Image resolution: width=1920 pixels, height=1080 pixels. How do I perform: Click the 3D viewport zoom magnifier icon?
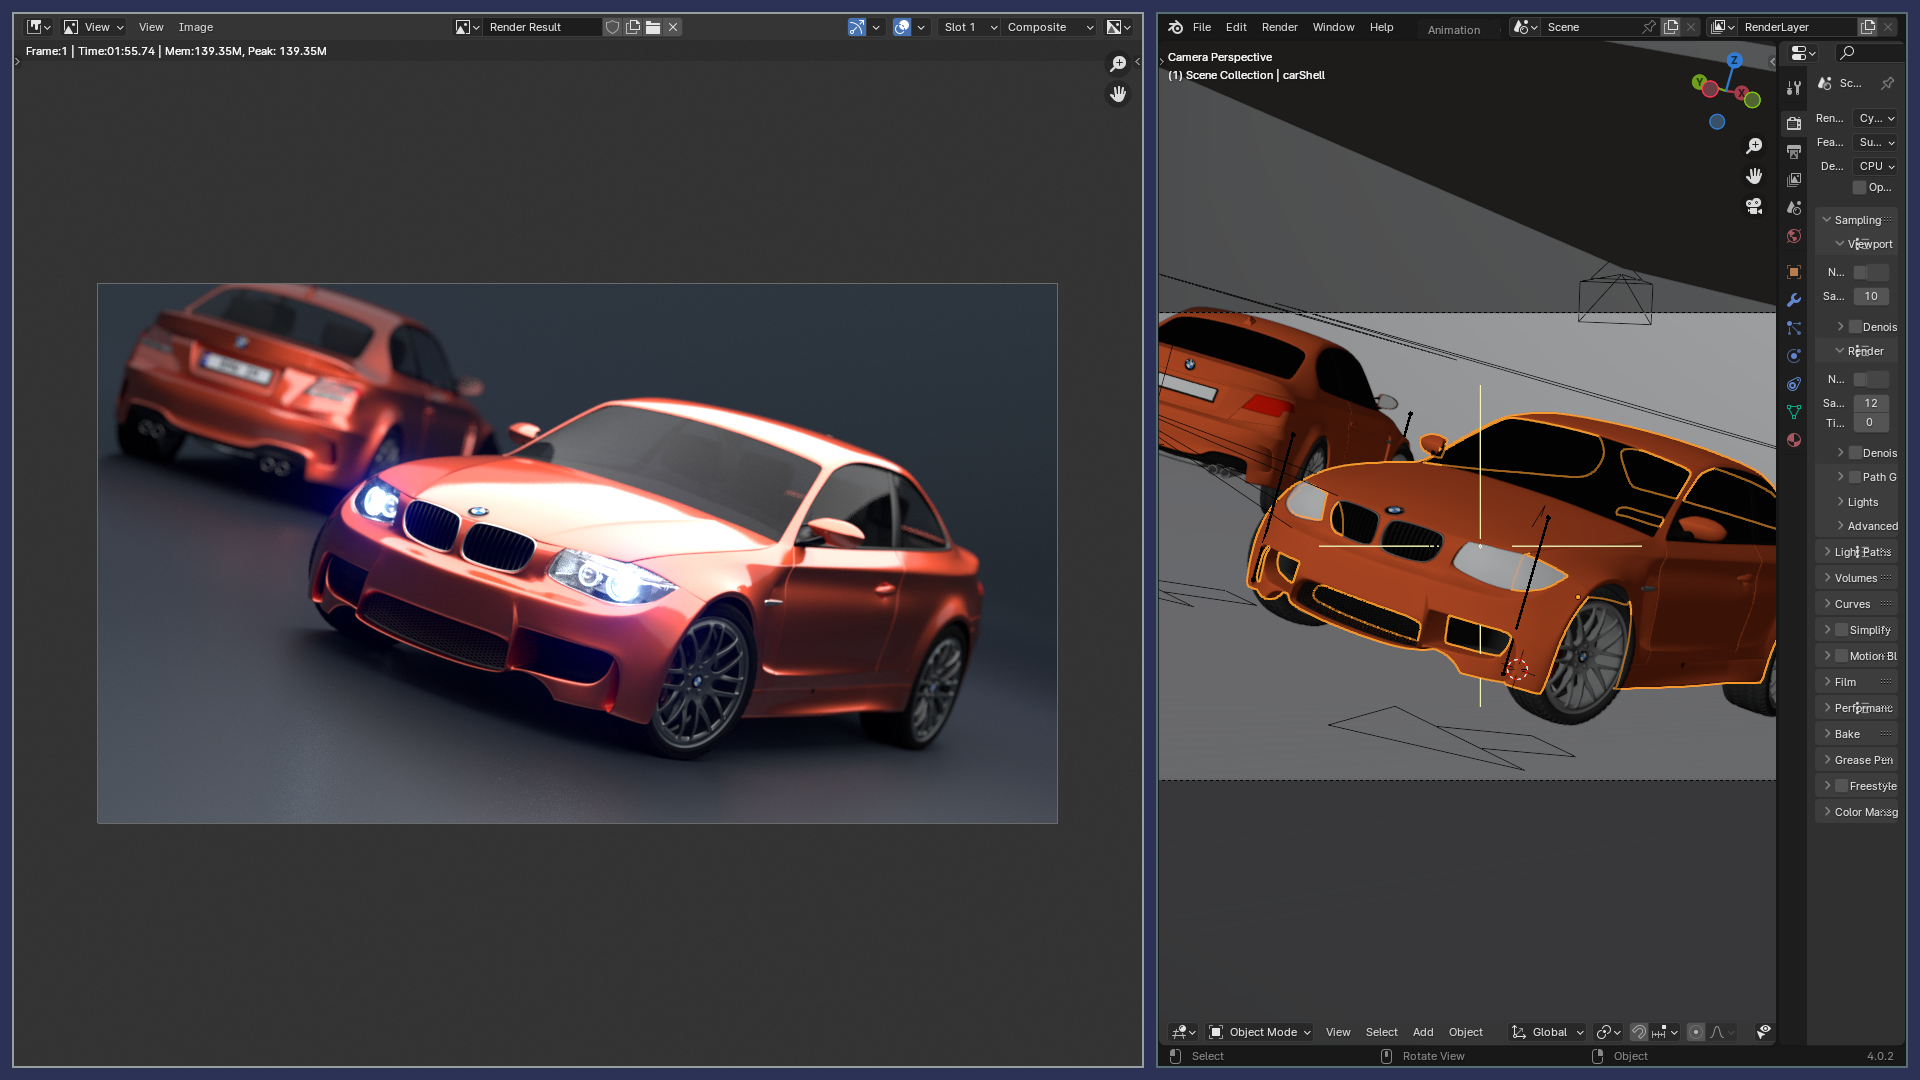[1754, 146]
